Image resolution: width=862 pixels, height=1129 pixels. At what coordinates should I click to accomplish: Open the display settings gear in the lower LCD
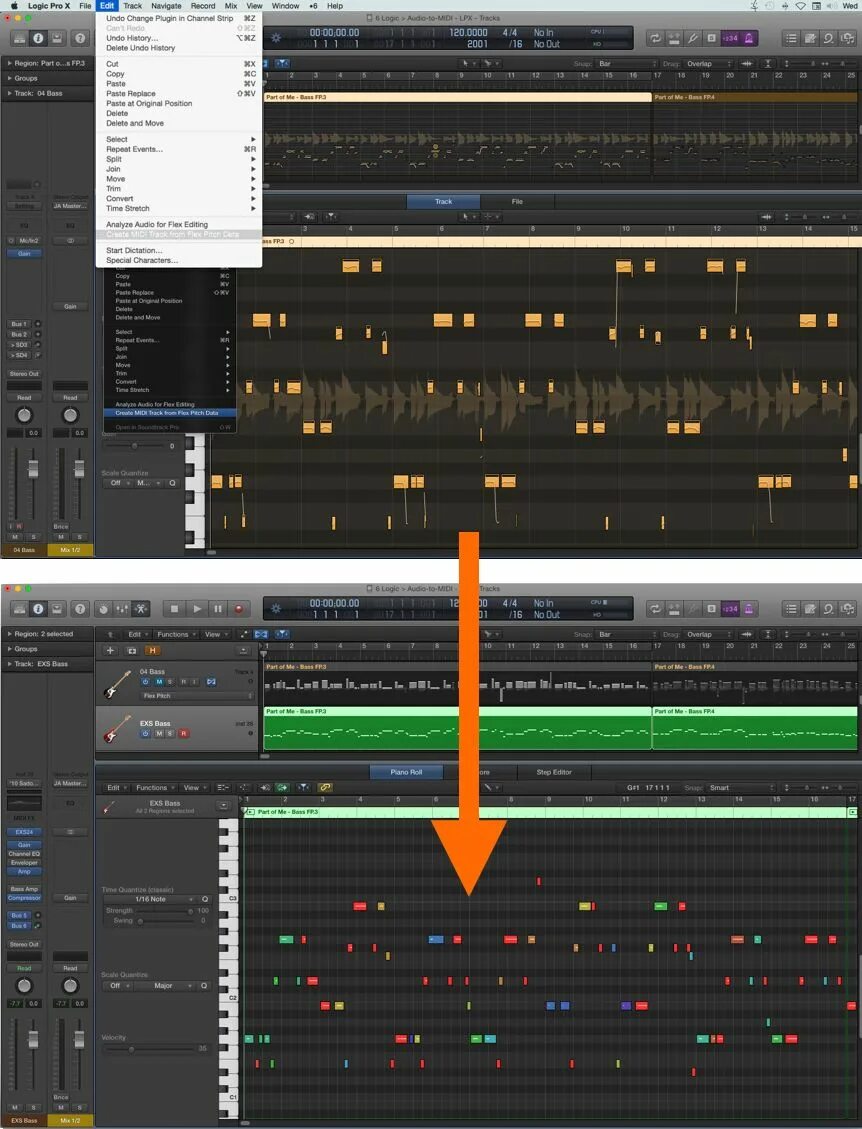(x=276, y=609)
